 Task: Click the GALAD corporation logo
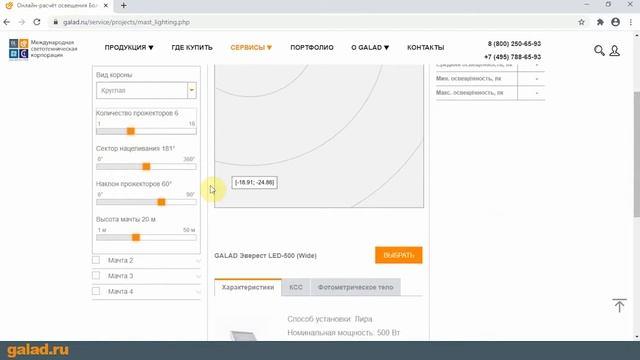tap(43, 49)
